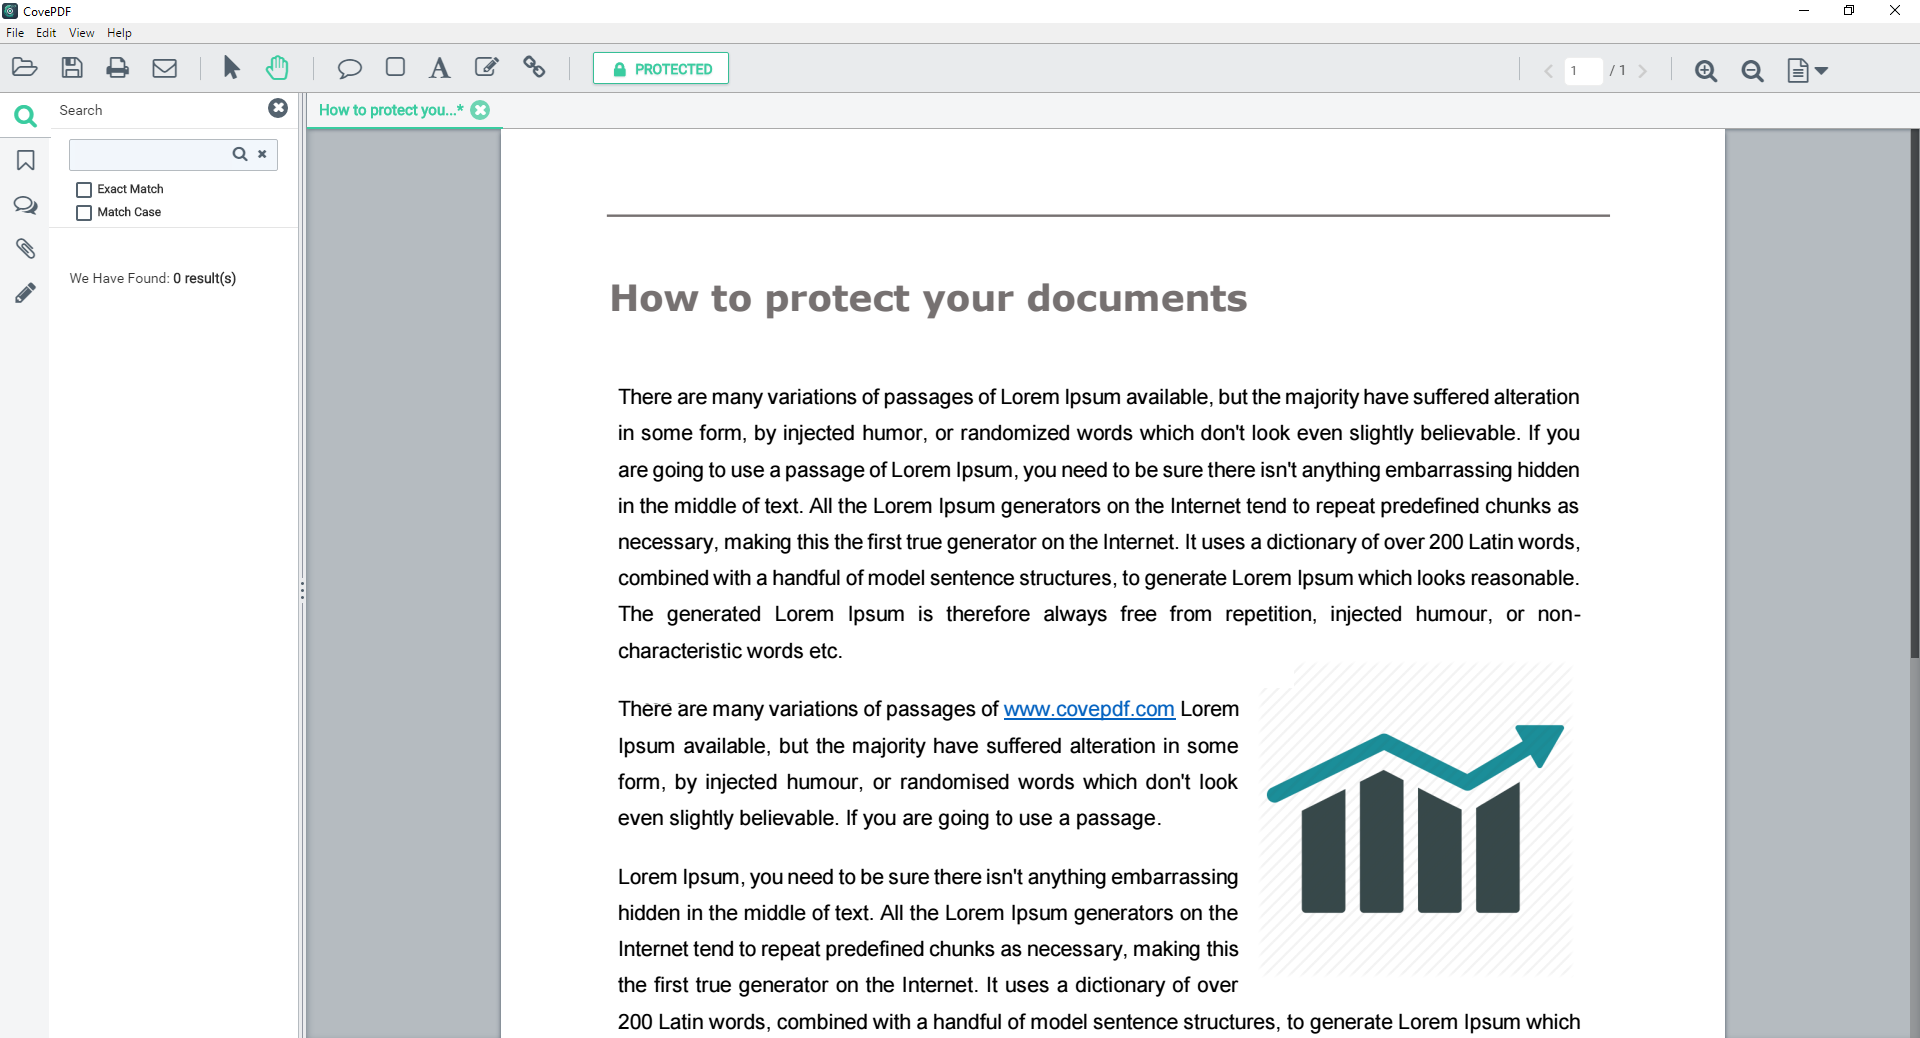
Task: Click the sidebar splitter handle
Action: (302, 590)
